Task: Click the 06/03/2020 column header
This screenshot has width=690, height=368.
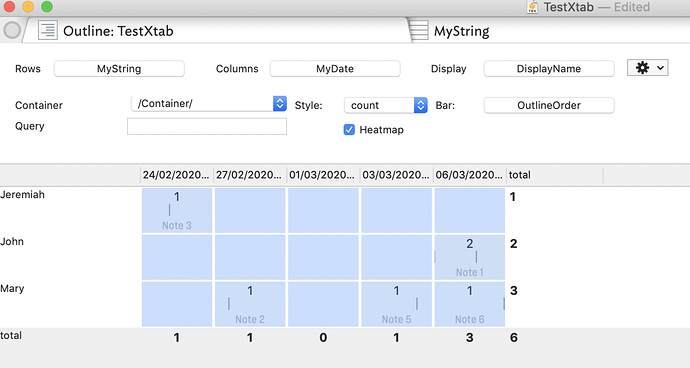Action: (x=469, y=175)
